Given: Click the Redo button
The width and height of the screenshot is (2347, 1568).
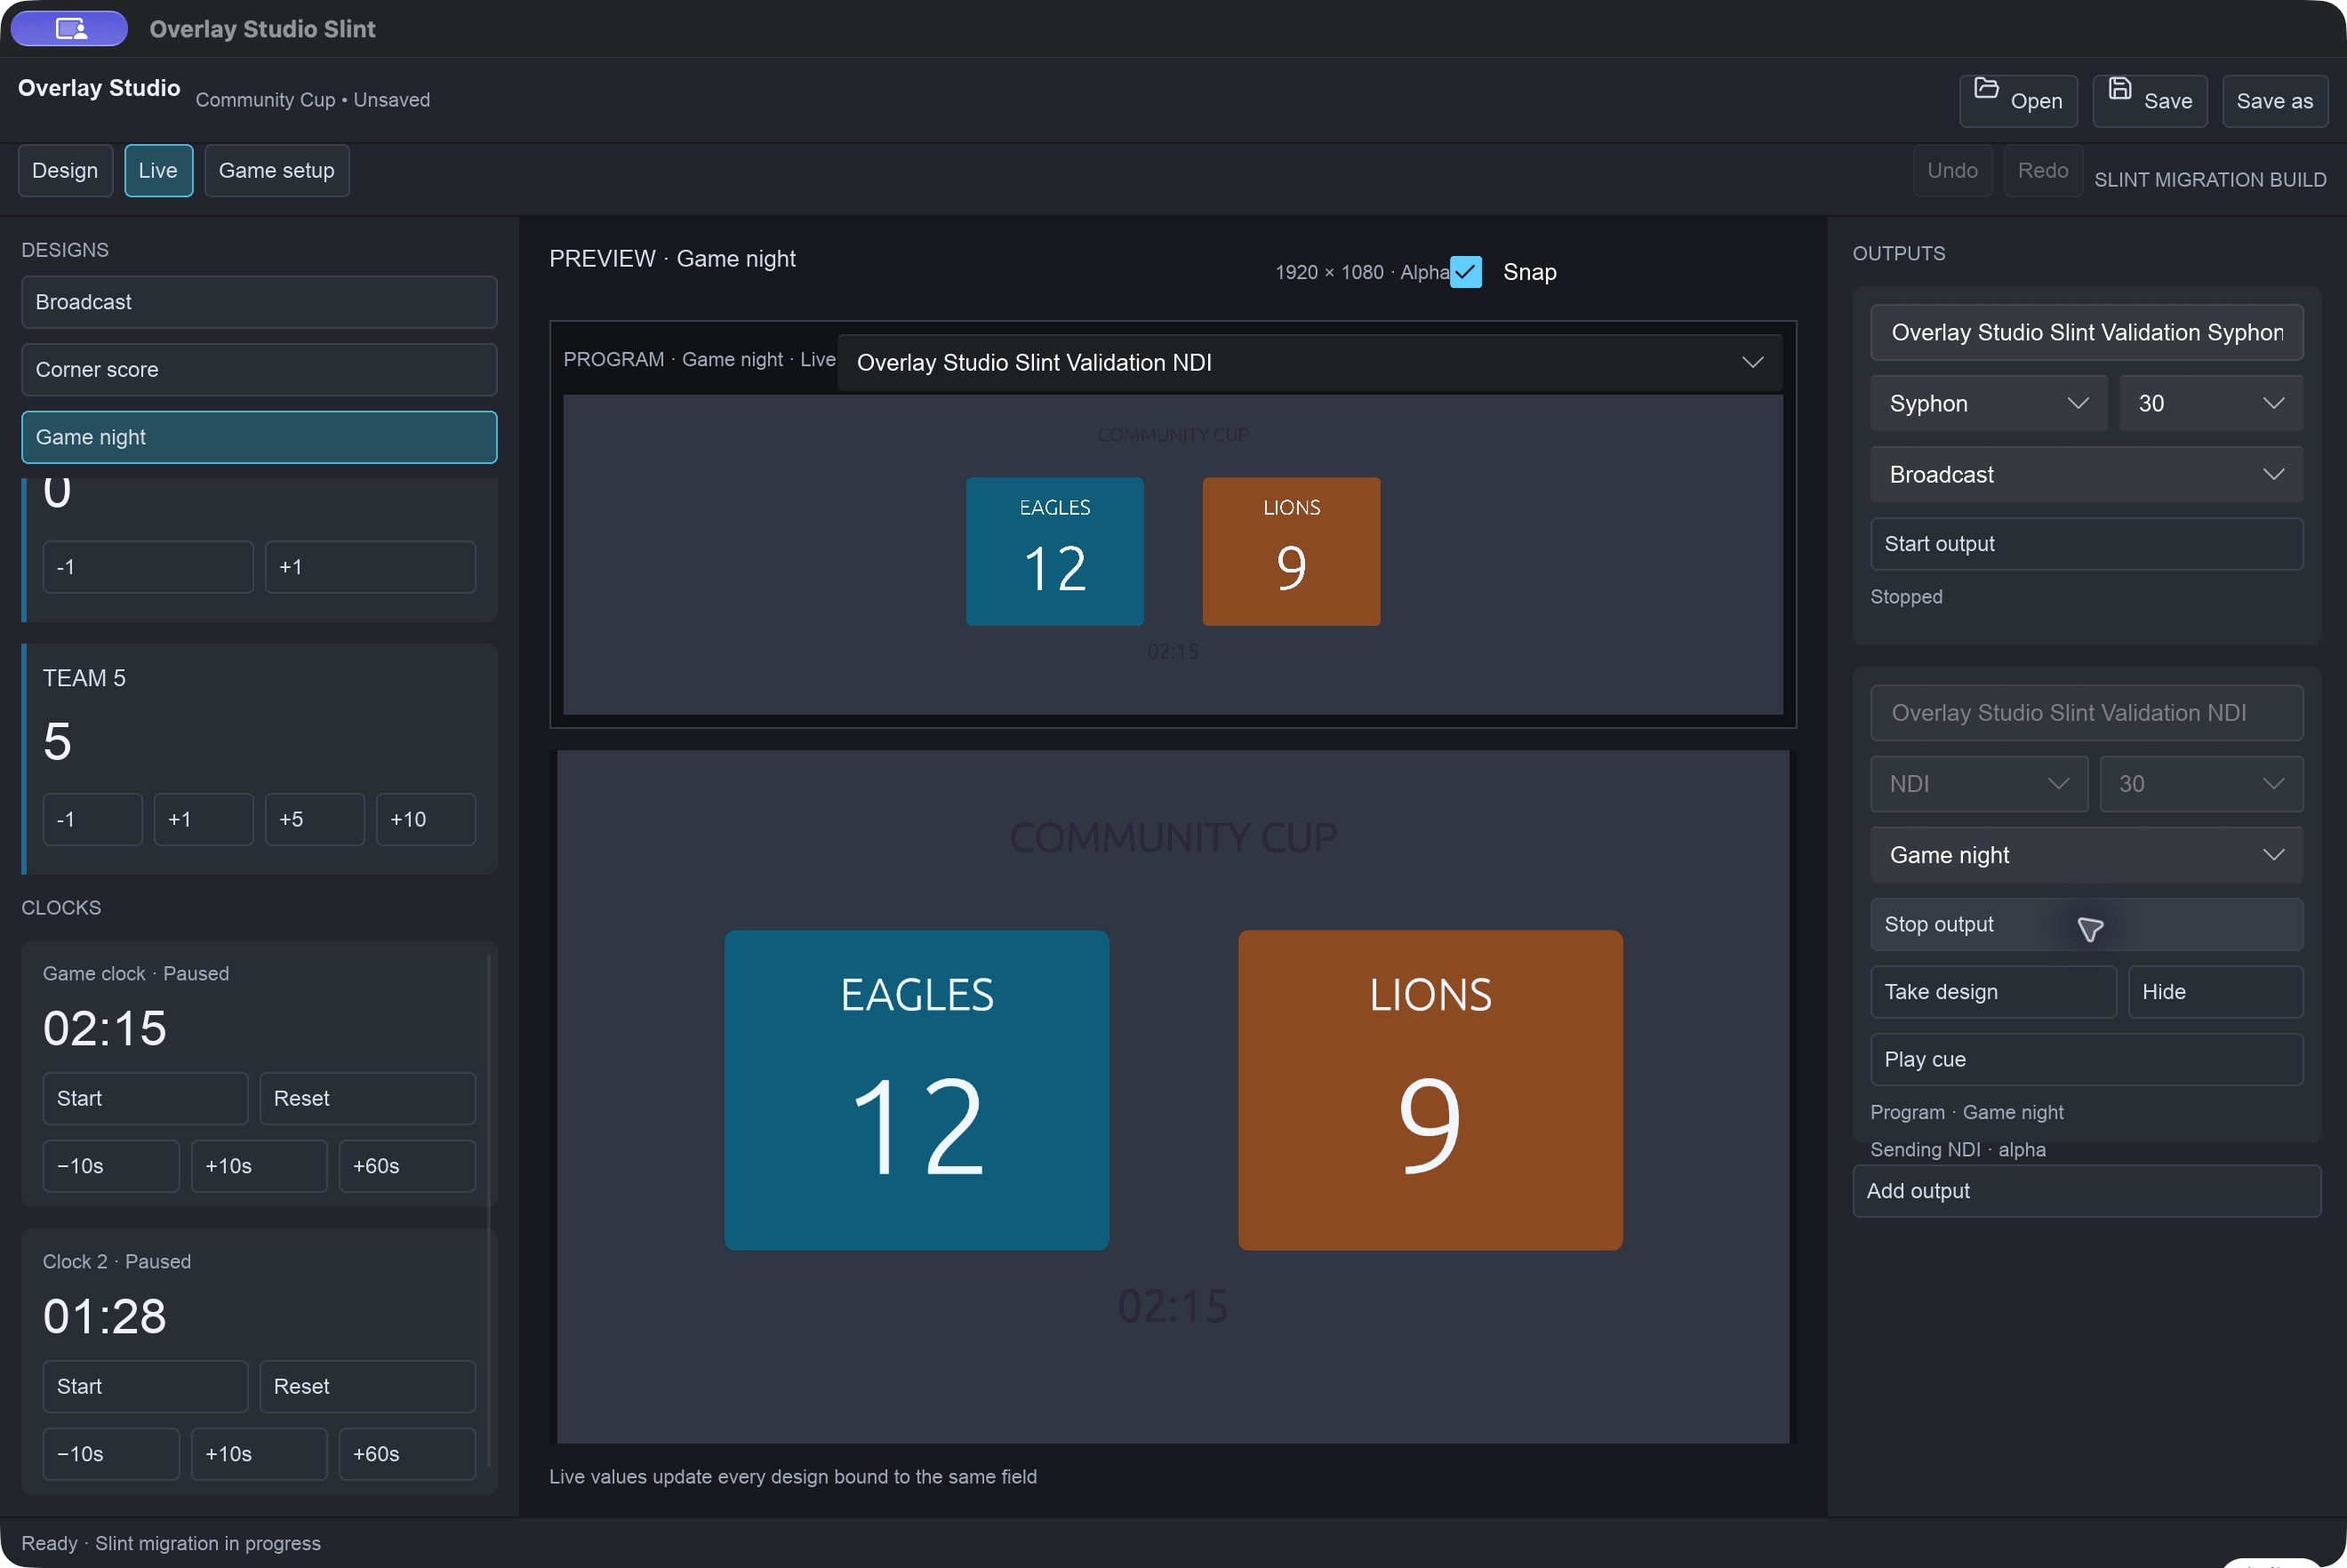Looking at the screenshot, I should (2042, 170).
